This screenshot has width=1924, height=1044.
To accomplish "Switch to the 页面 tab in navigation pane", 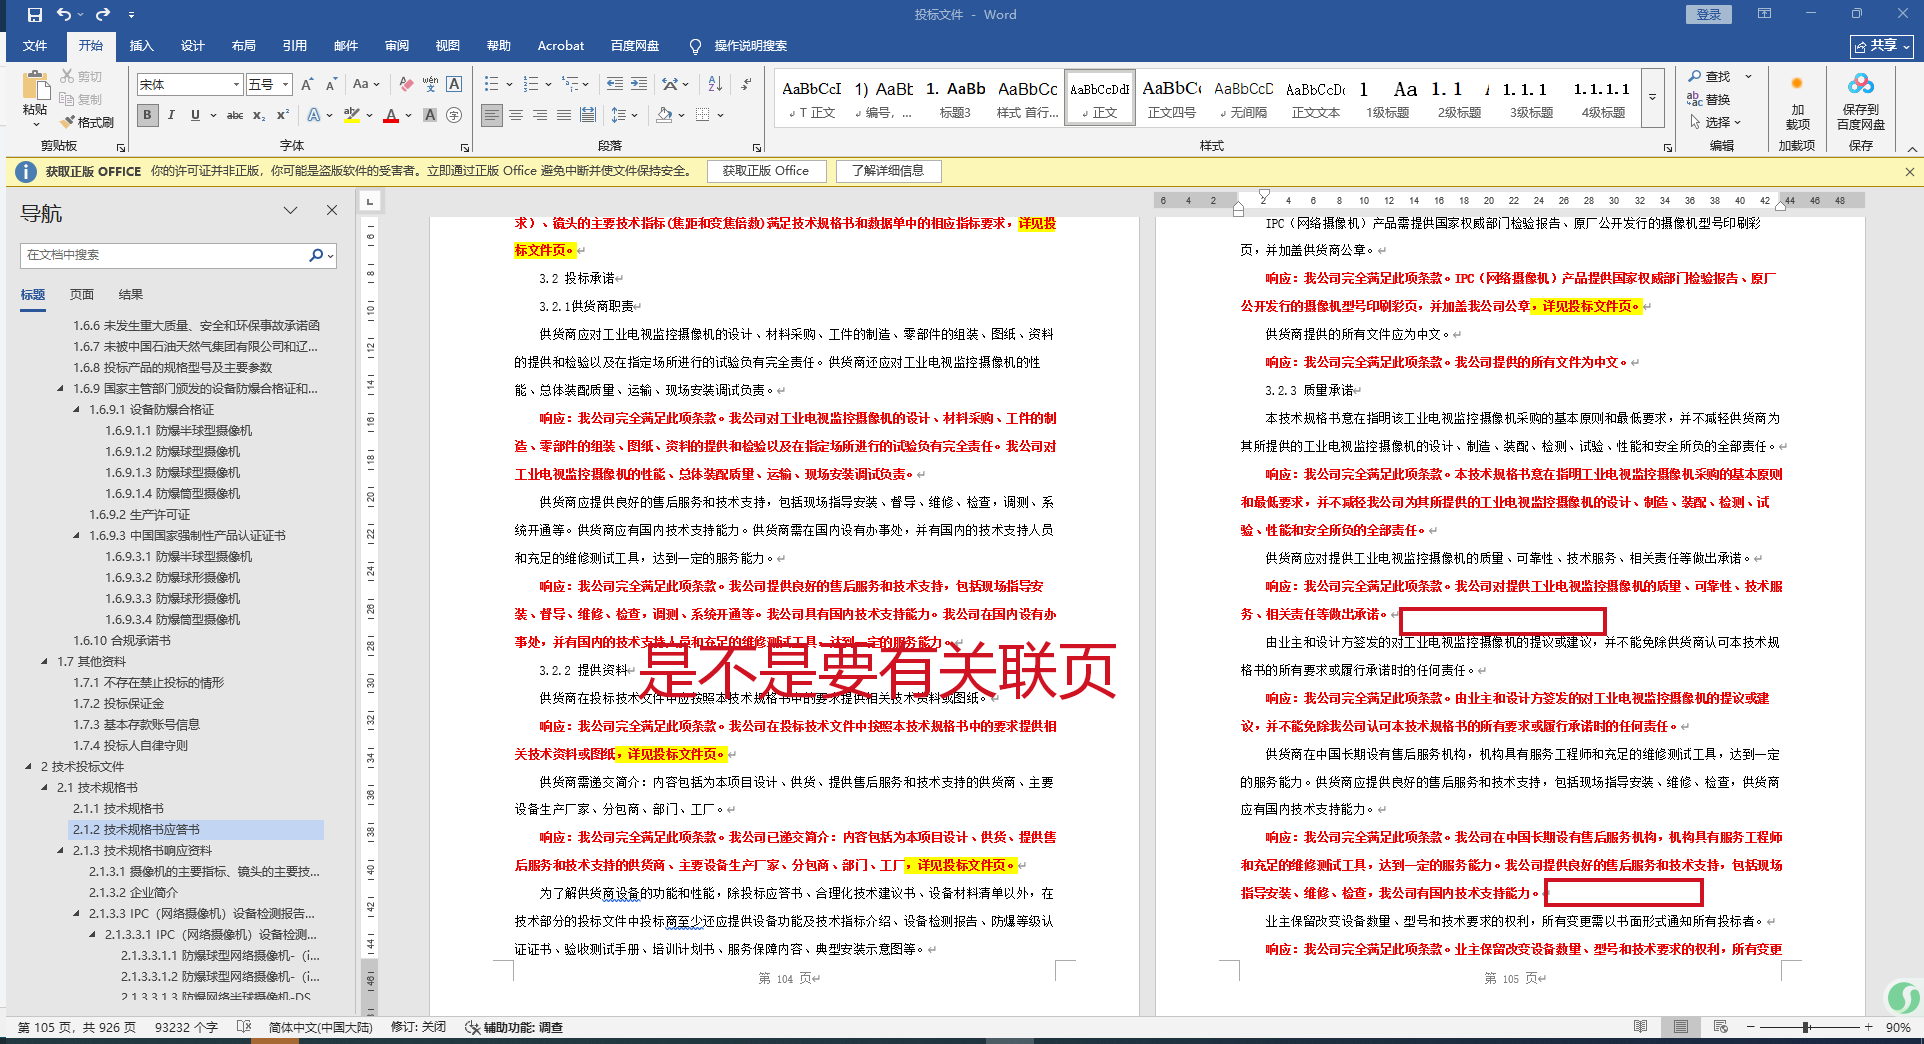I will coord(82,295).
